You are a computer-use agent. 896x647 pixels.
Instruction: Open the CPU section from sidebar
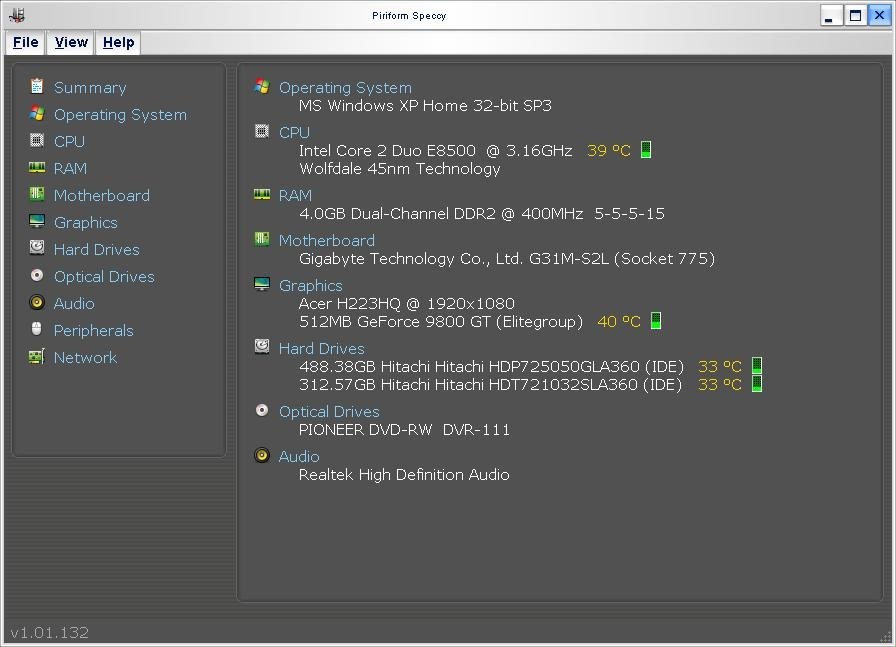click(69, 141)
